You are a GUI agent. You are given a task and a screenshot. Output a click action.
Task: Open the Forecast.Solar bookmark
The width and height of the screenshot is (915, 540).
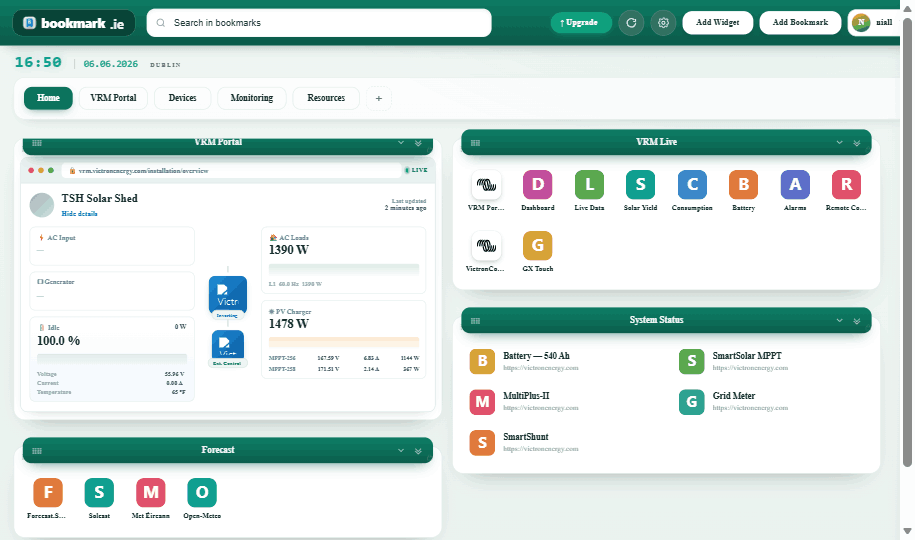pyautogui.click(x=48, y=493)
